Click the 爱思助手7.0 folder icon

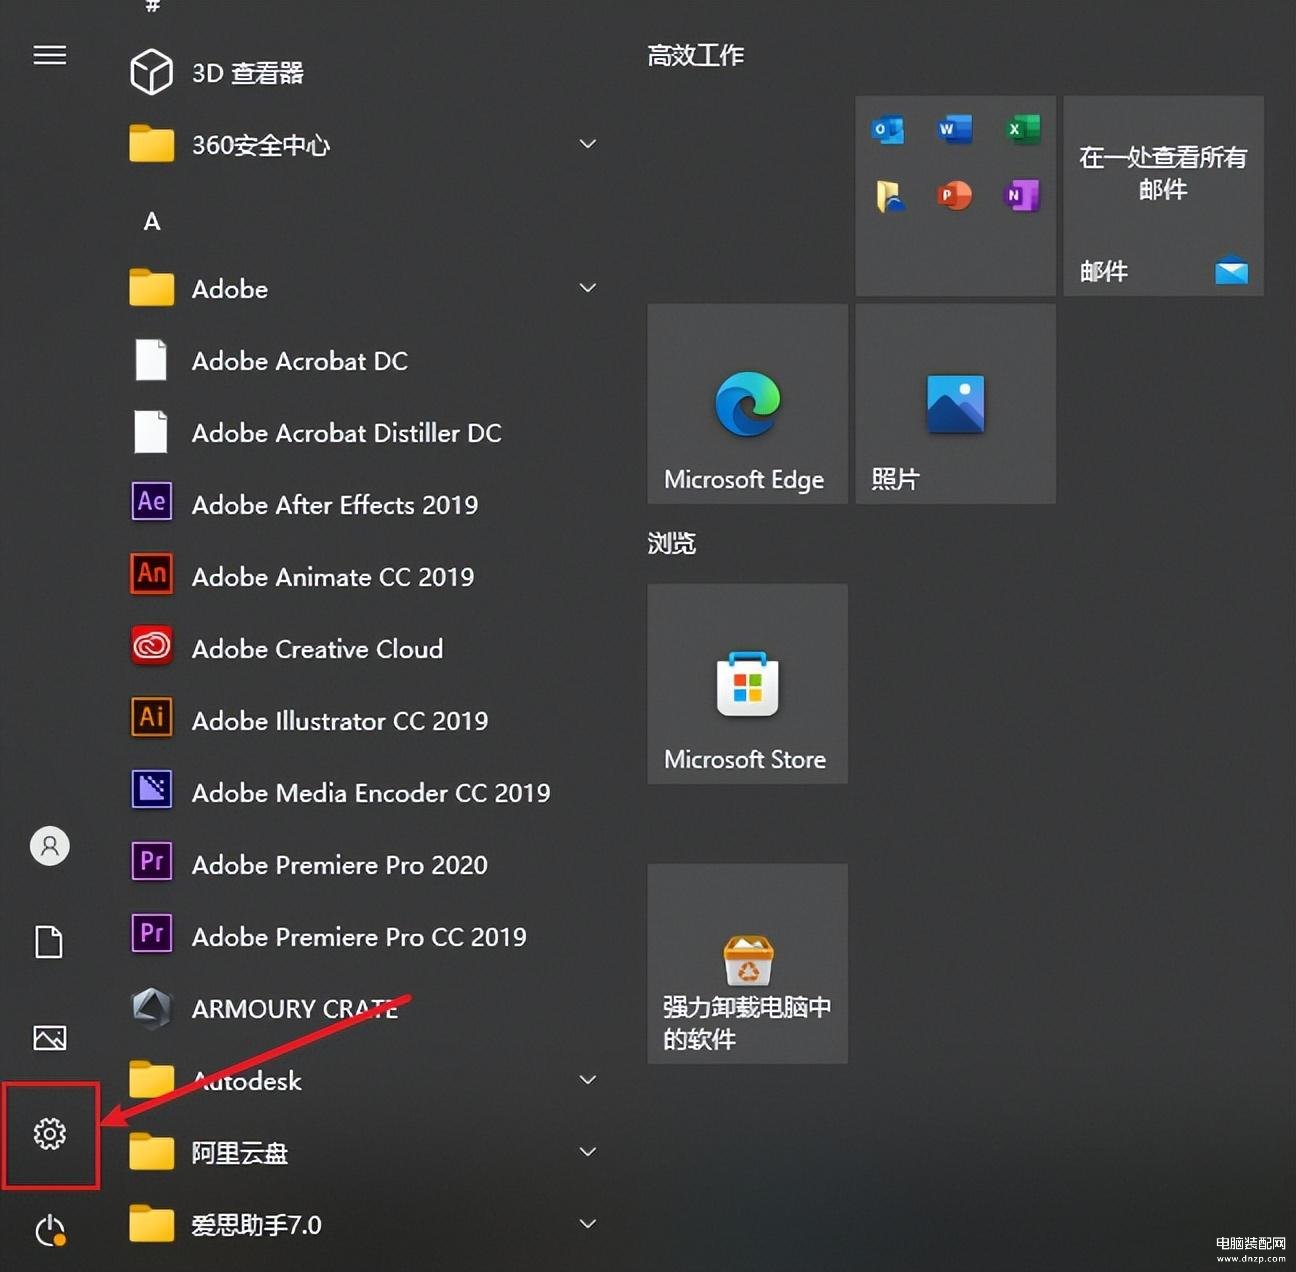click(x=152, y=1224)
